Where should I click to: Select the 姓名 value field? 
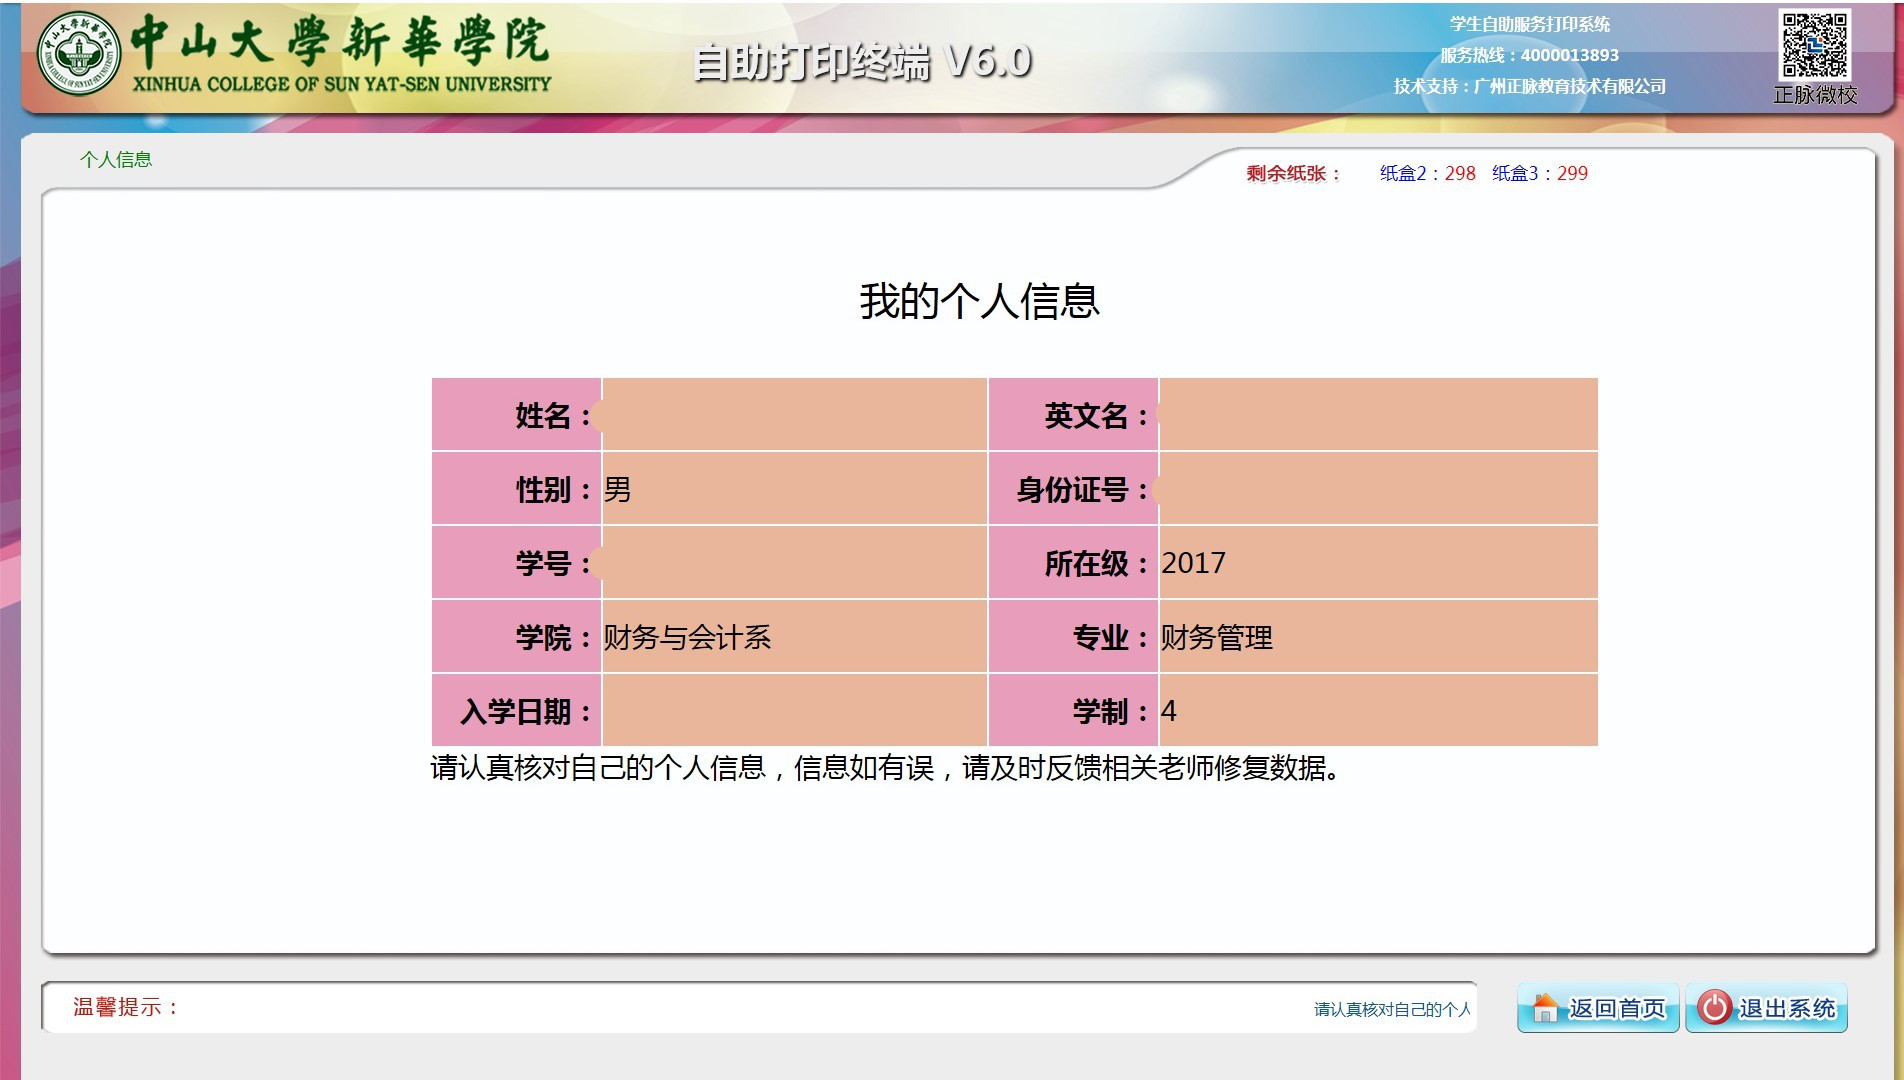tap(794, 415)
